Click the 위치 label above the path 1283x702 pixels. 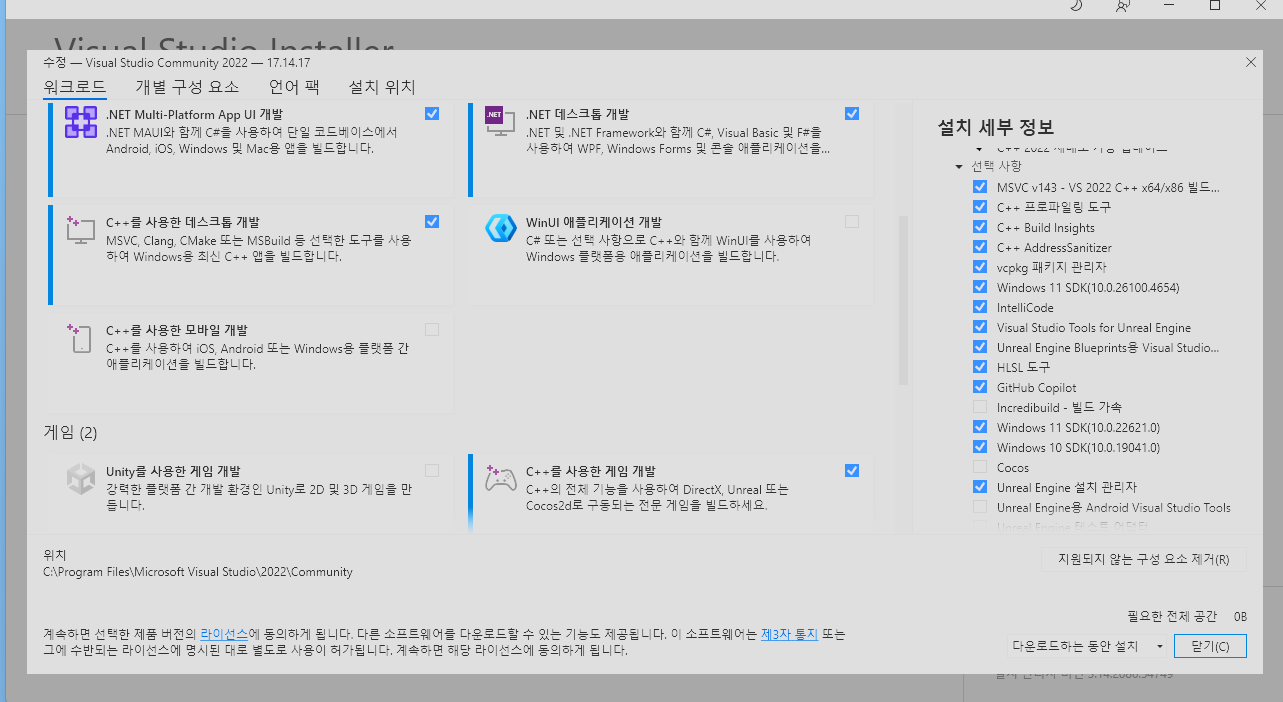tap(54, 555)
